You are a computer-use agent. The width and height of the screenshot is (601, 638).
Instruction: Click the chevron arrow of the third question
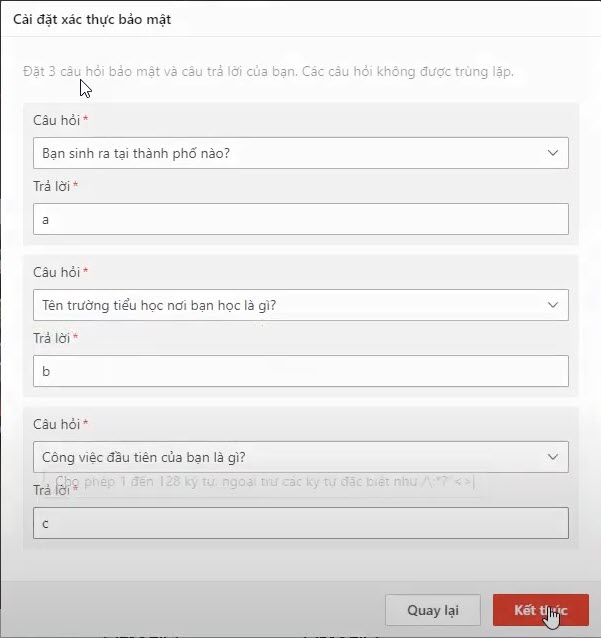click(x=553, y=457)
